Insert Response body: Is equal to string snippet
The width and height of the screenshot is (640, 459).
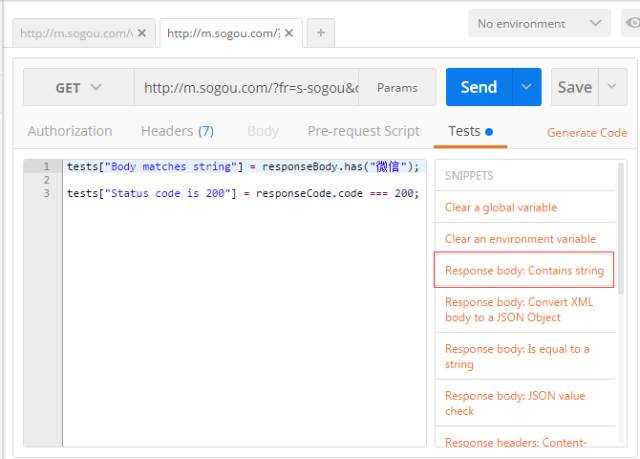[525, 357]
